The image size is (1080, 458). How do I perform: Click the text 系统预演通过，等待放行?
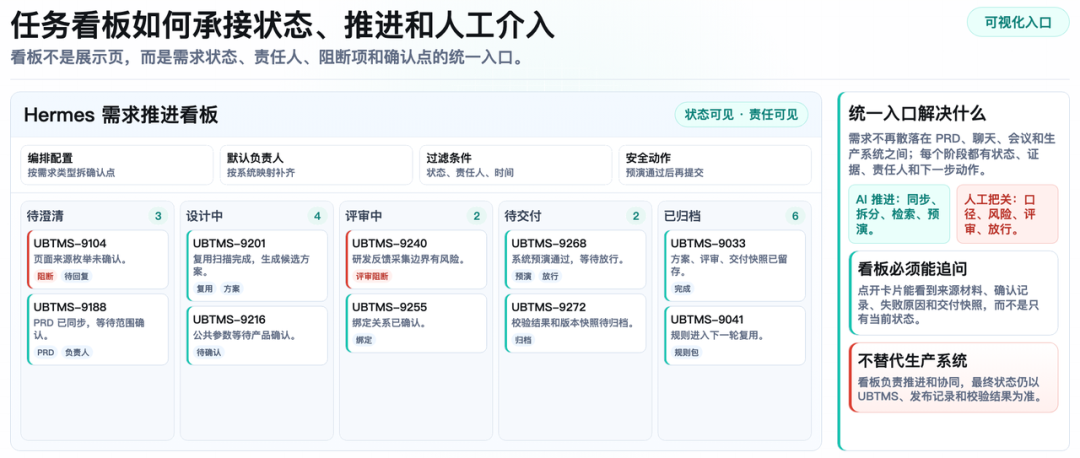pos(568,260)
